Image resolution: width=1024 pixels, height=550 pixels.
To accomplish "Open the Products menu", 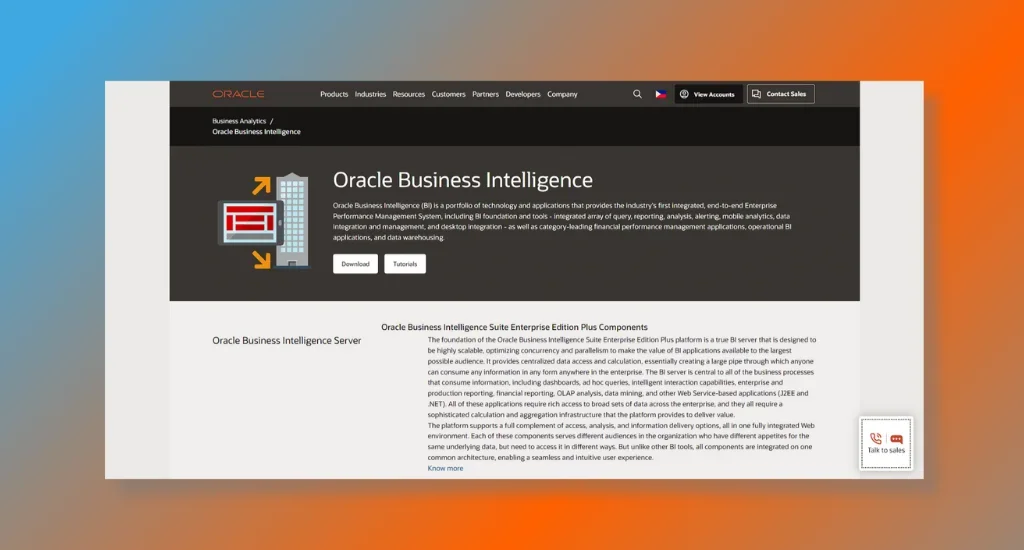I will point(334,94).
